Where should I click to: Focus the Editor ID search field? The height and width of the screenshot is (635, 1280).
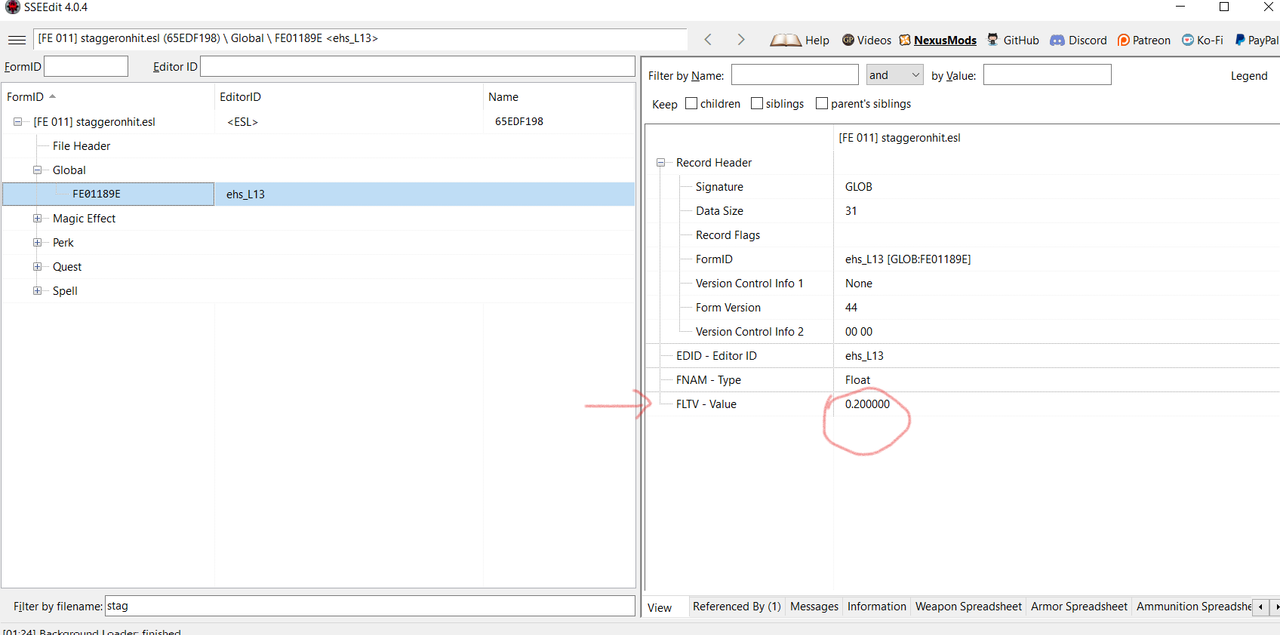[x=417, y=66]
